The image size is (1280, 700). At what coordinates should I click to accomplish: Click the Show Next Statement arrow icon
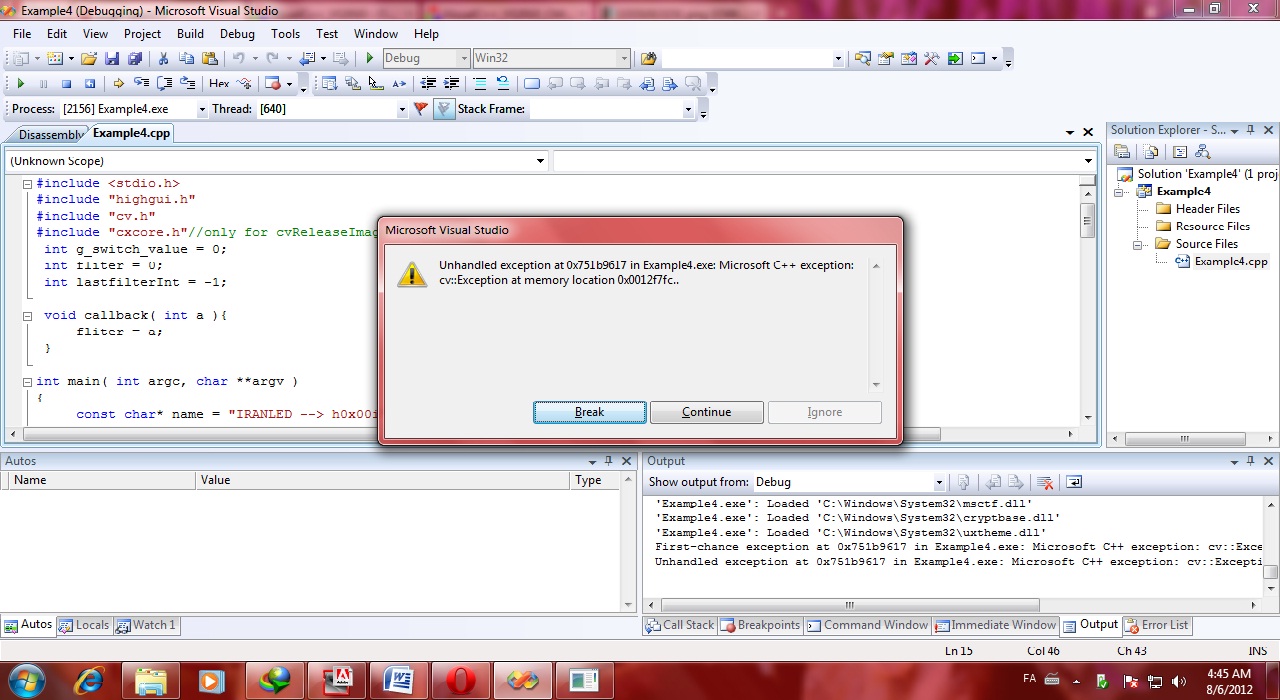[118, 84]
